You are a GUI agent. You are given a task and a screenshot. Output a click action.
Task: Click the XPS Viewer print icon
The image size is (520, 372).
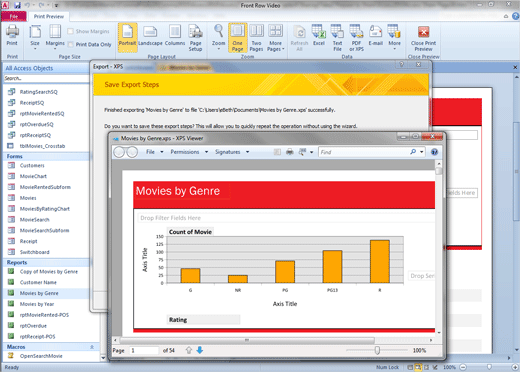(290, 152)
